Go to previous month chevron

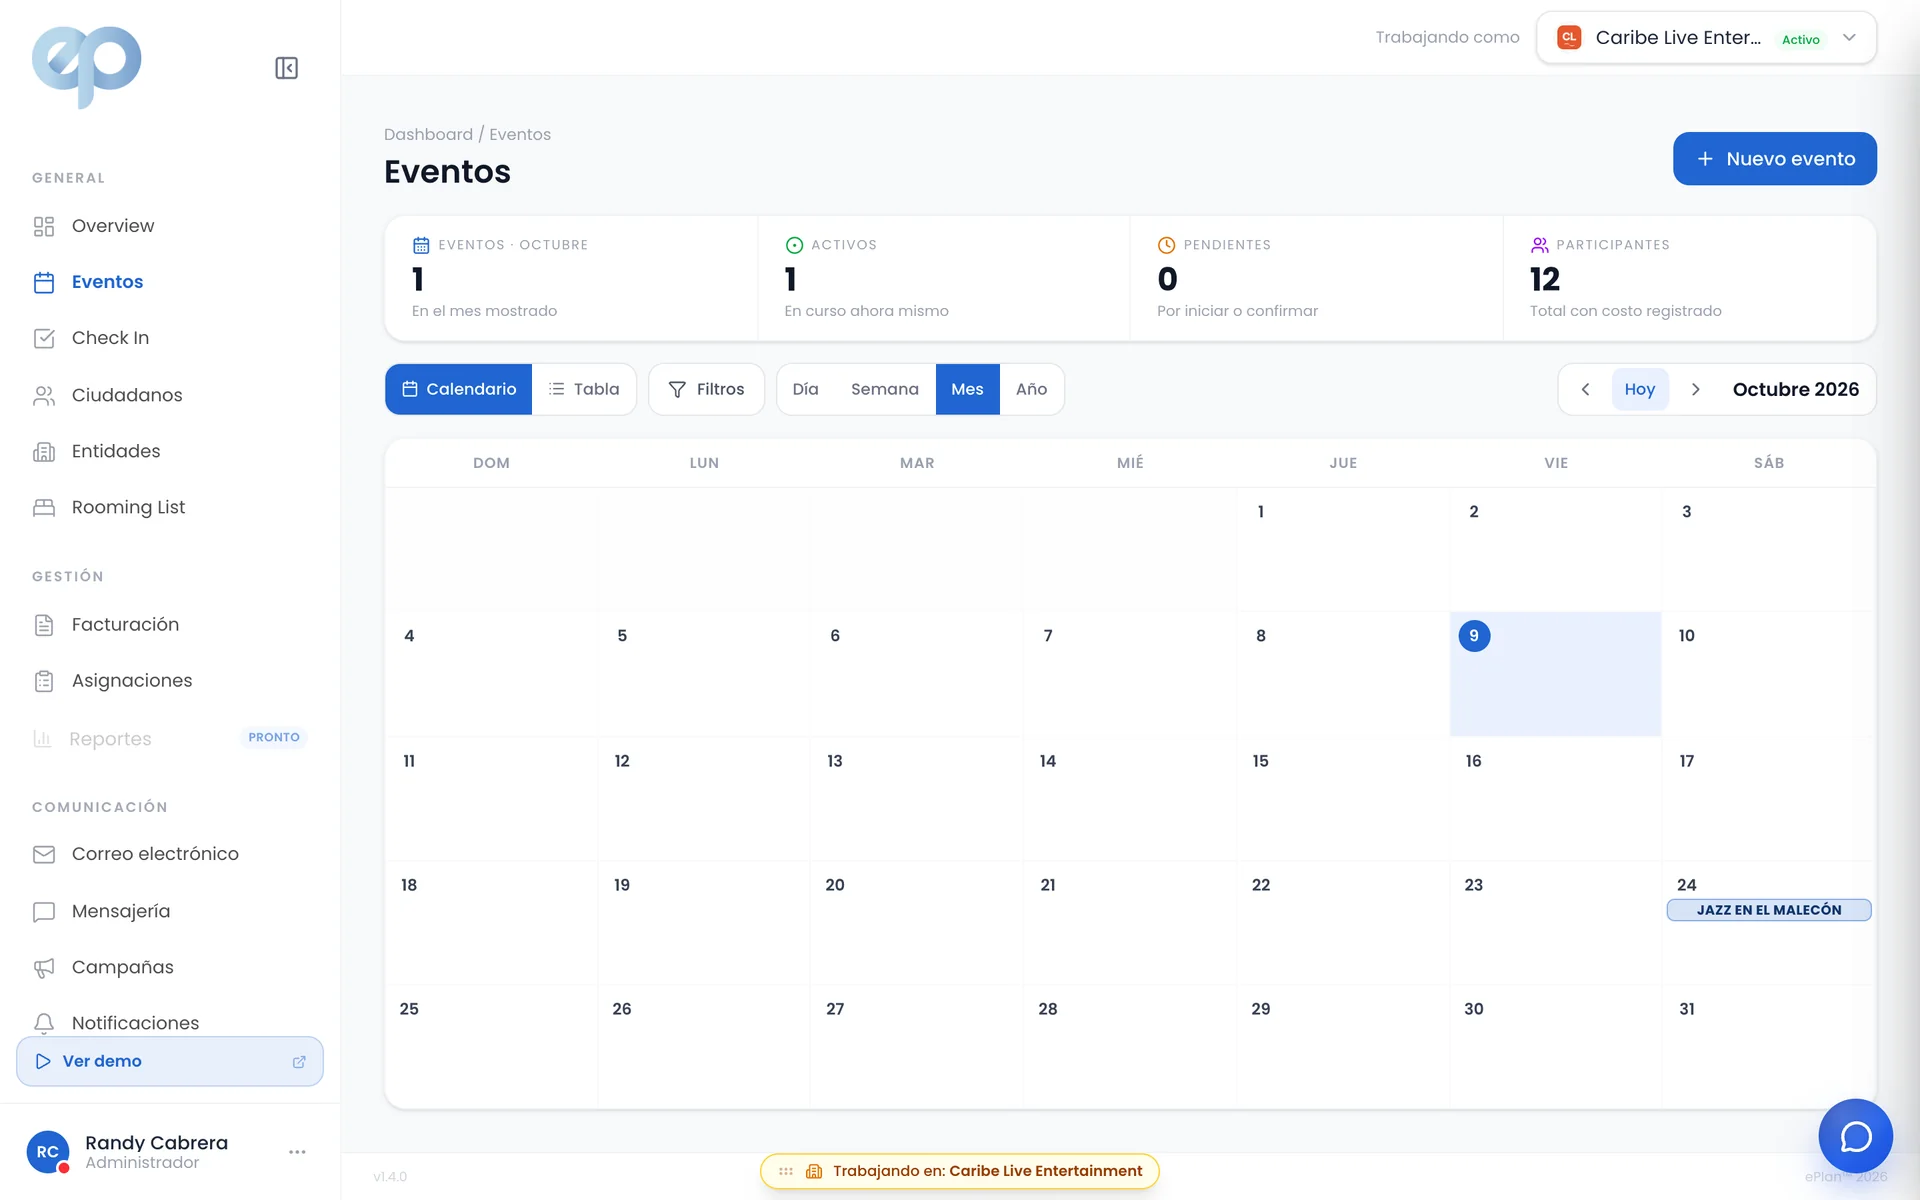click(x=1585, y=389)
